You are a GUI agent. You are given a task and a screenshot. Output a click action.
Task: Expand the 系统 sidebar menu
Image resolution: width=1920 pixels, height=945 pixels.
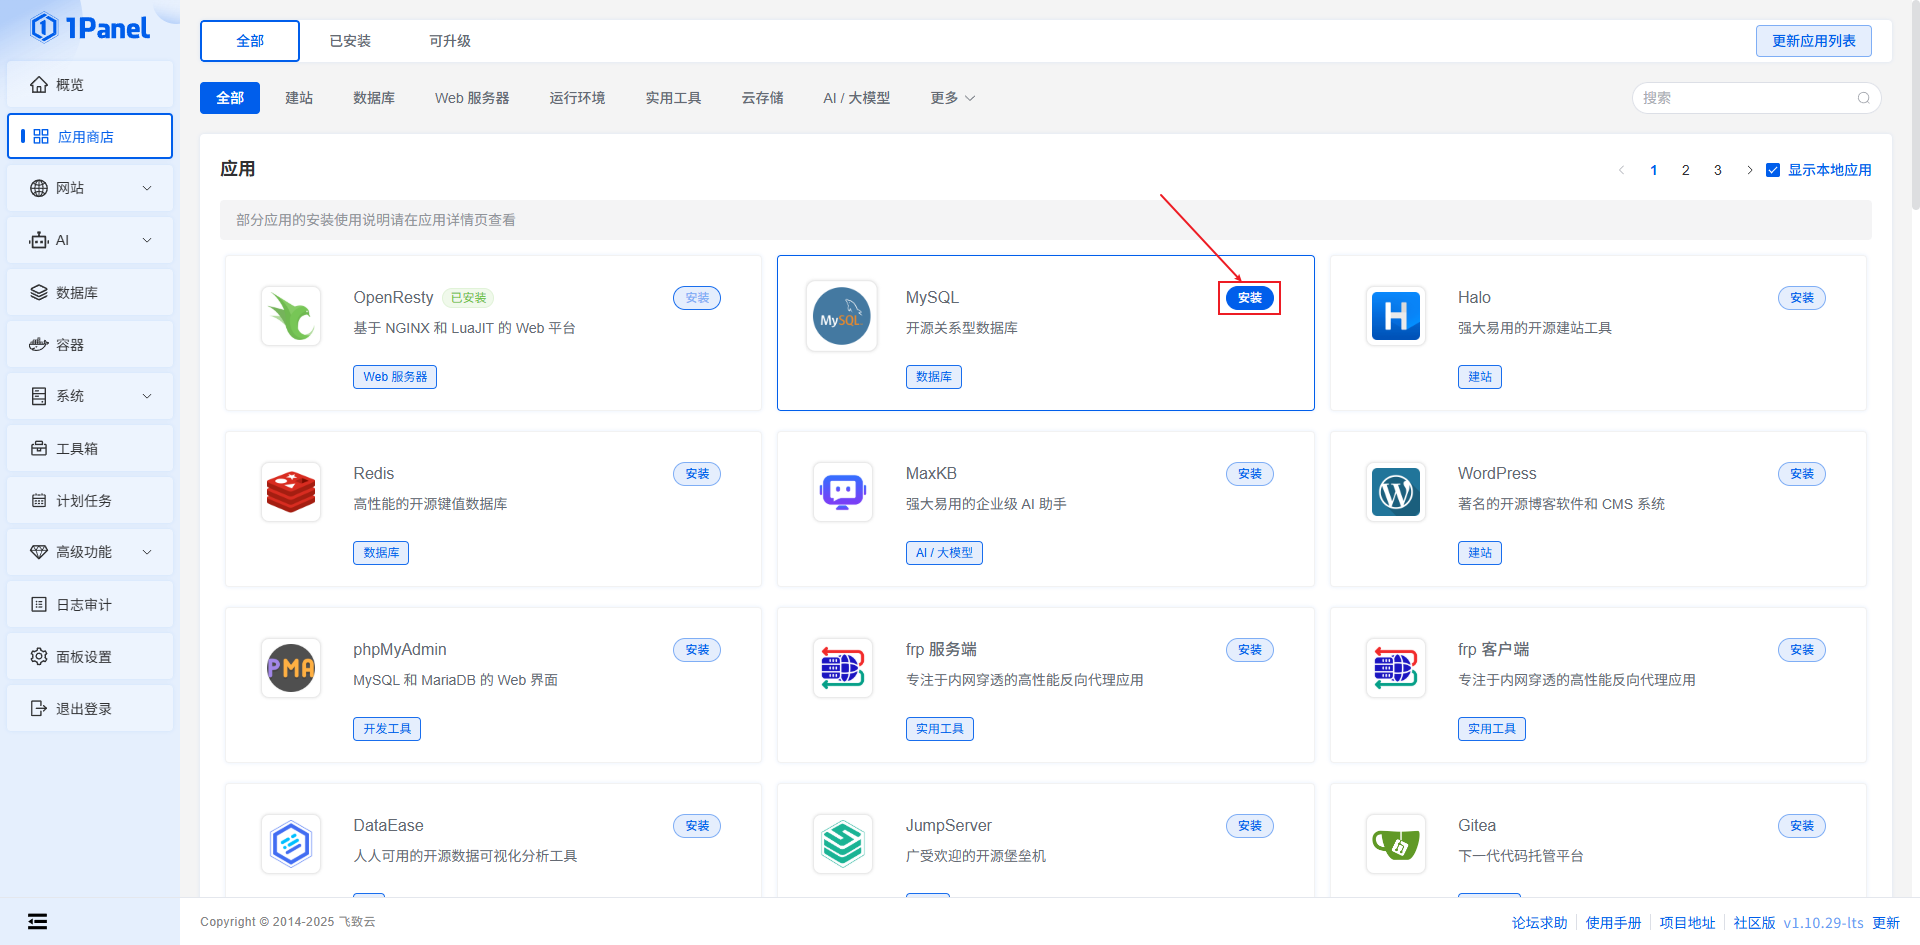(90, 397)
